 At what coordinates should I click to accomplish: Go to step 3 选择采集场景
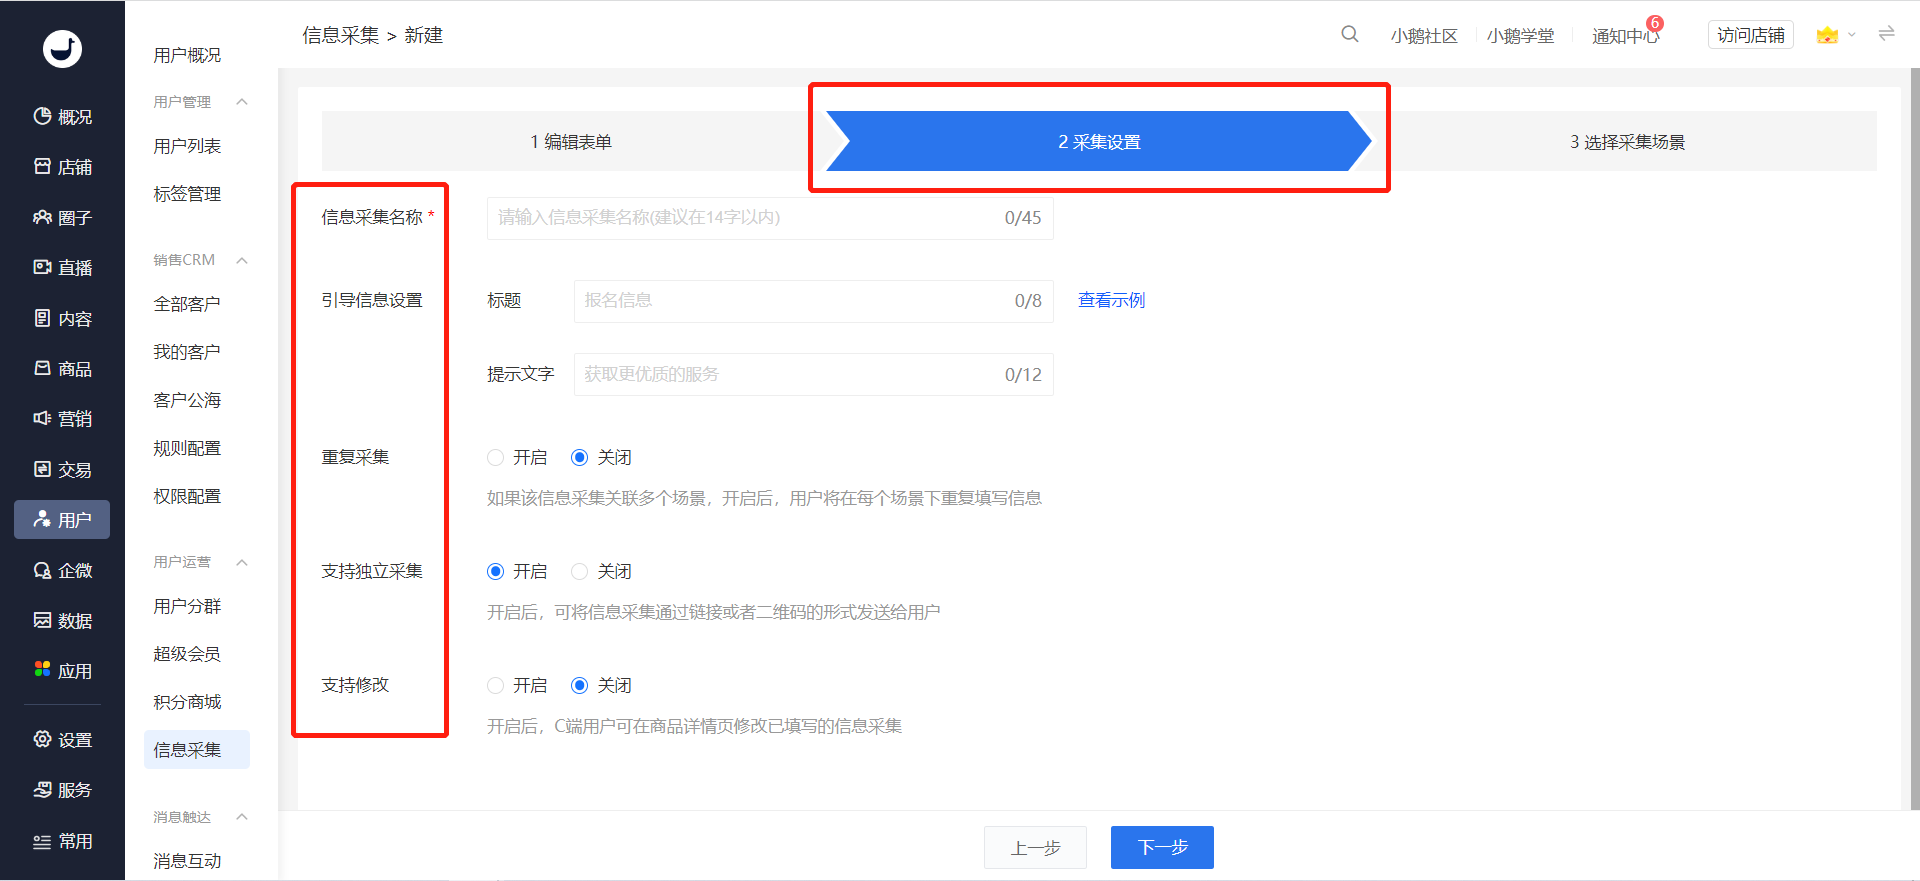(1627, 142)
